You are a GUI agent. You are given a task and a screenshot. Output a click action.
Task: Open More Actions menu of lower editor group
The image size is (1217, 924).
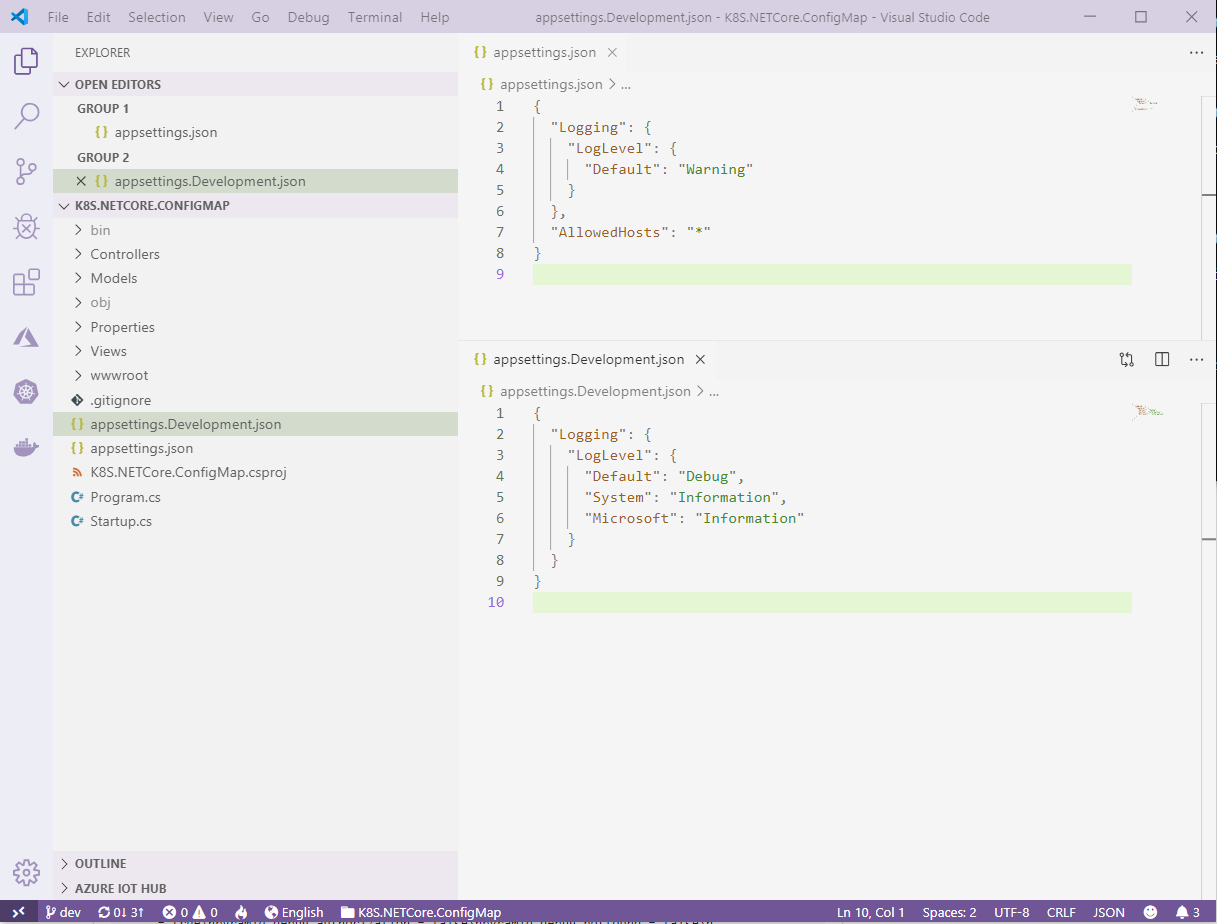pyautogui.click(x=1197, y=359)
